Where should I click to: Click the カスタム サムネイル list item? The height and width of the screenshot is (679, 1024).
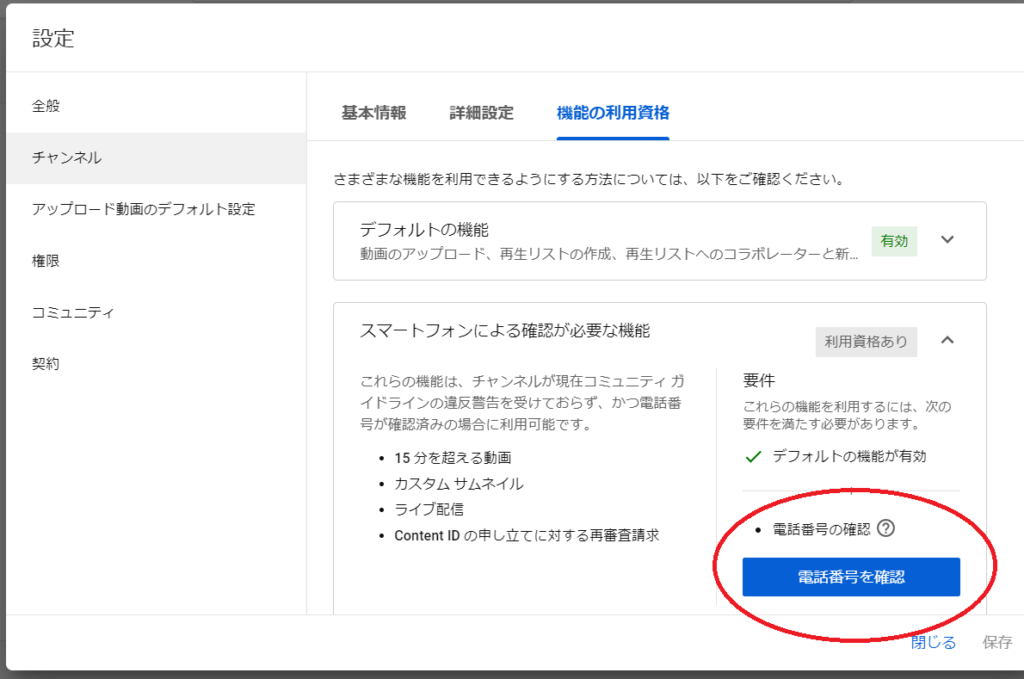pos(458,484)
